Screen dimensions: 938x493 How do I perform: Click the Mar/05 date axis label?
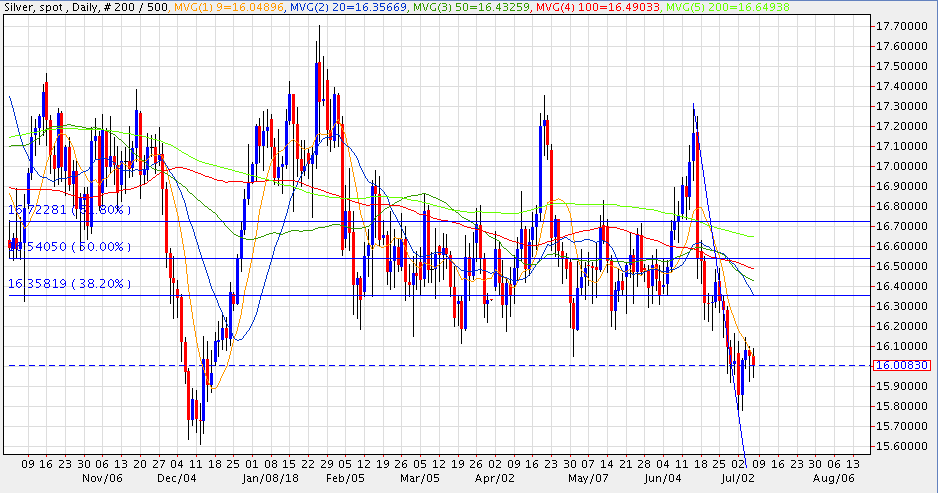tap(419, 478)
